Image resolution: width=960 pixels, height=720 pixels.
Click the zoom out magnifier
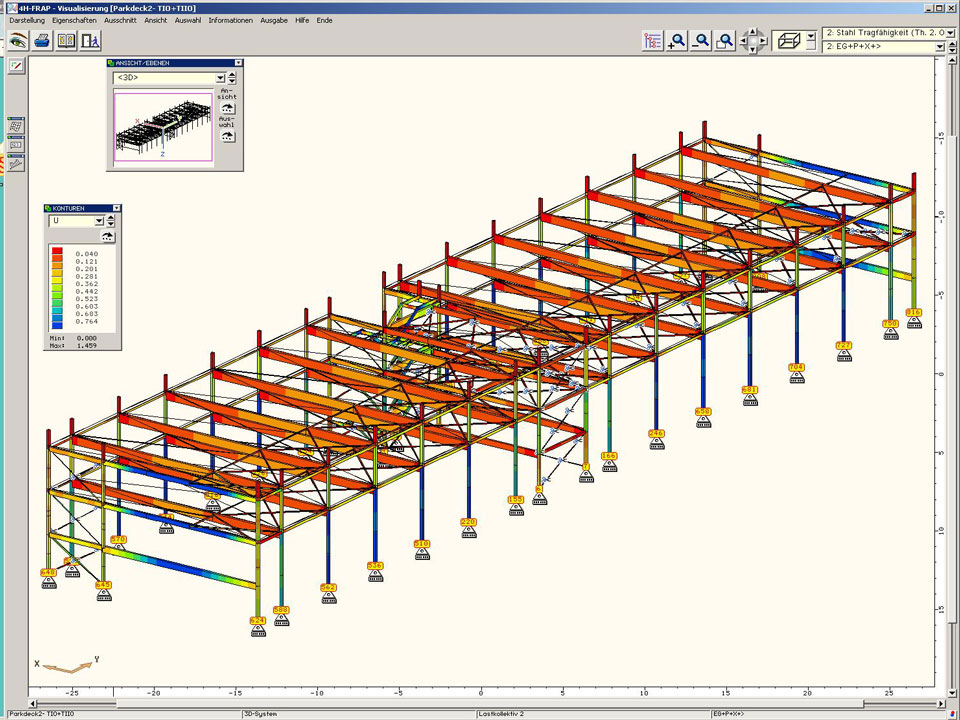point(702,41)
